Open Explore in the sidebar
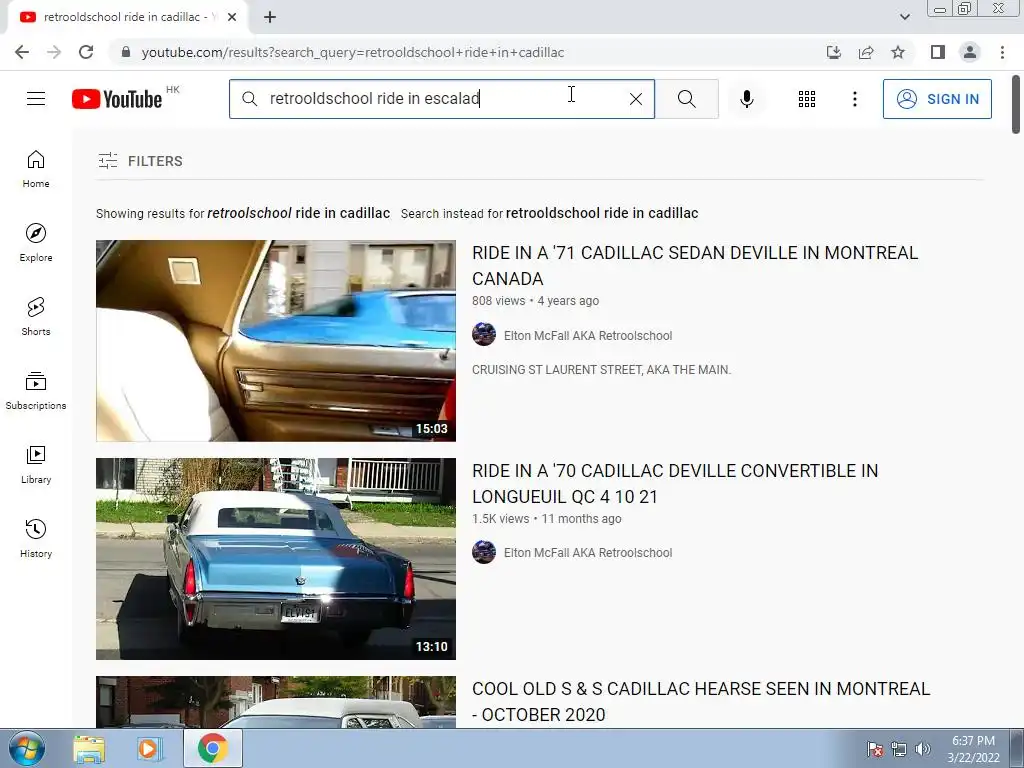Viewport: 1024px width, 768px height. click(x=36, y=243)
